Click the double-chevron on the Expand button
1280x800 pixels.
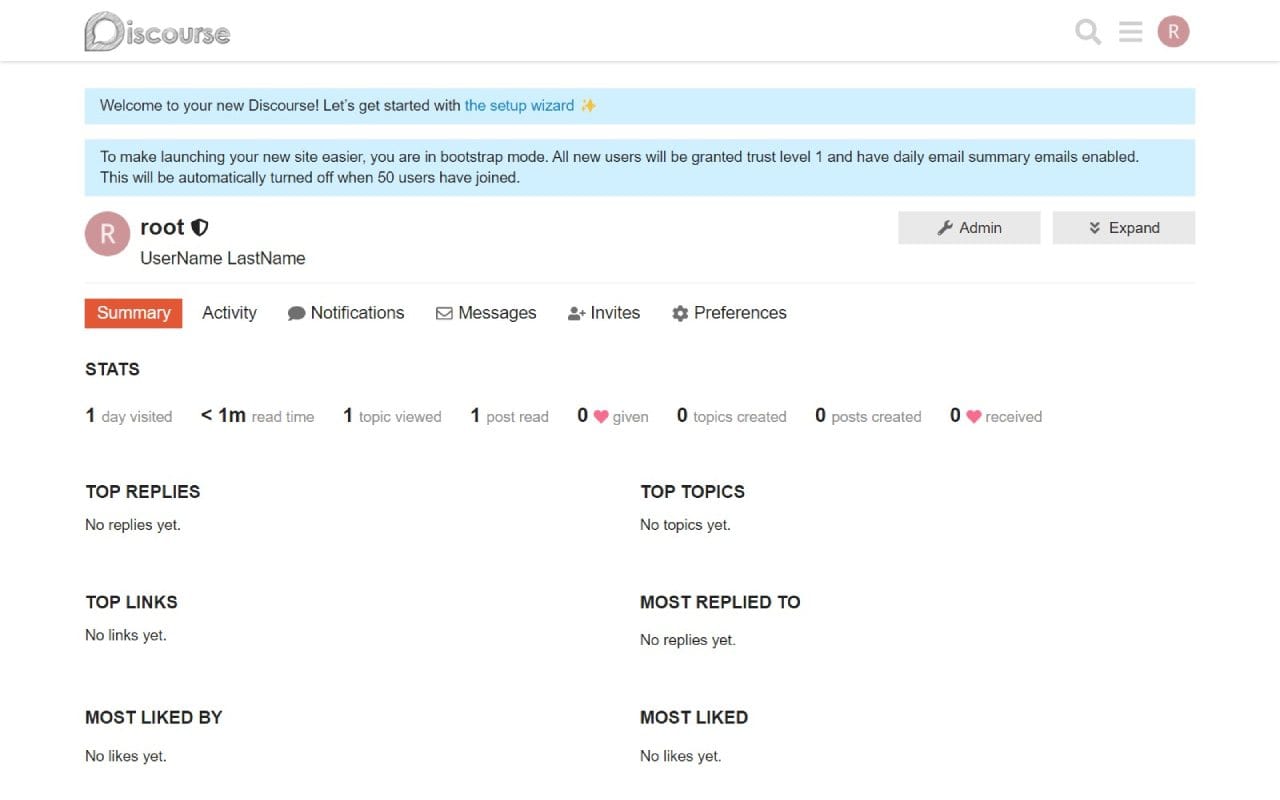click(x=1094, y=227)
